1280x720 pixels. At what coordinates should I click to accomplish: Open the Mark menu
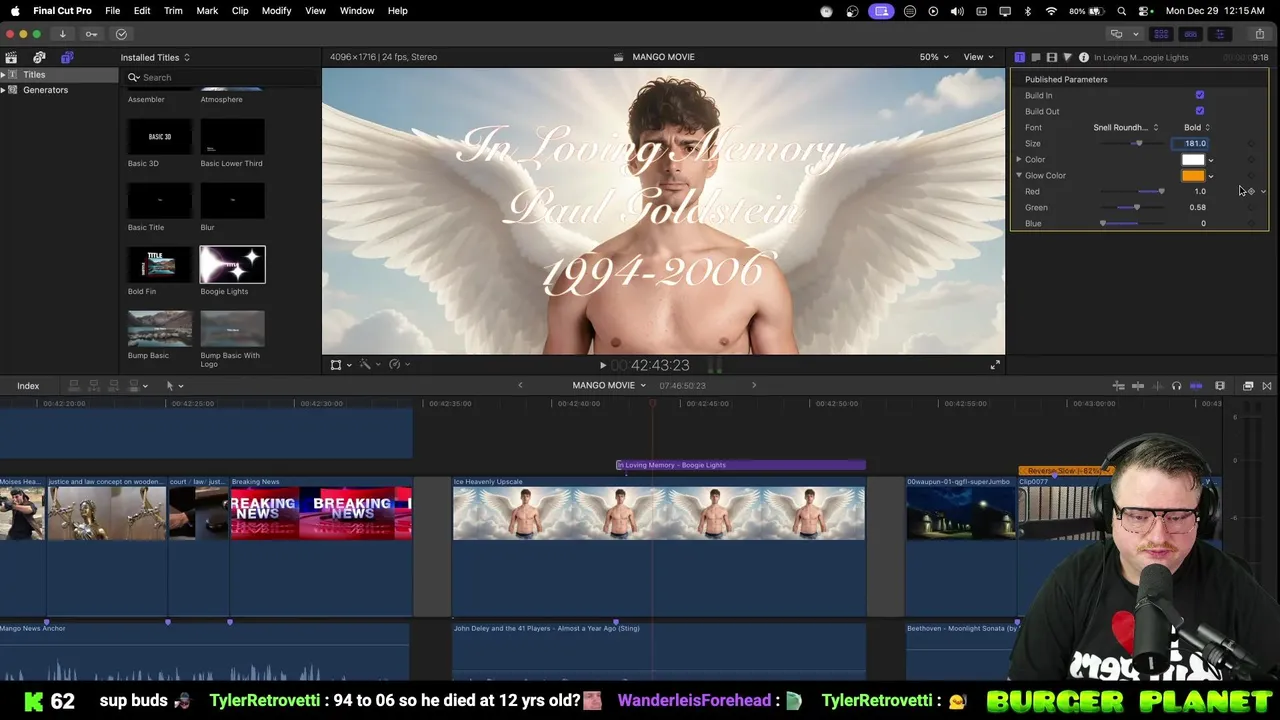pyautogui.click(x=207, y=11)
